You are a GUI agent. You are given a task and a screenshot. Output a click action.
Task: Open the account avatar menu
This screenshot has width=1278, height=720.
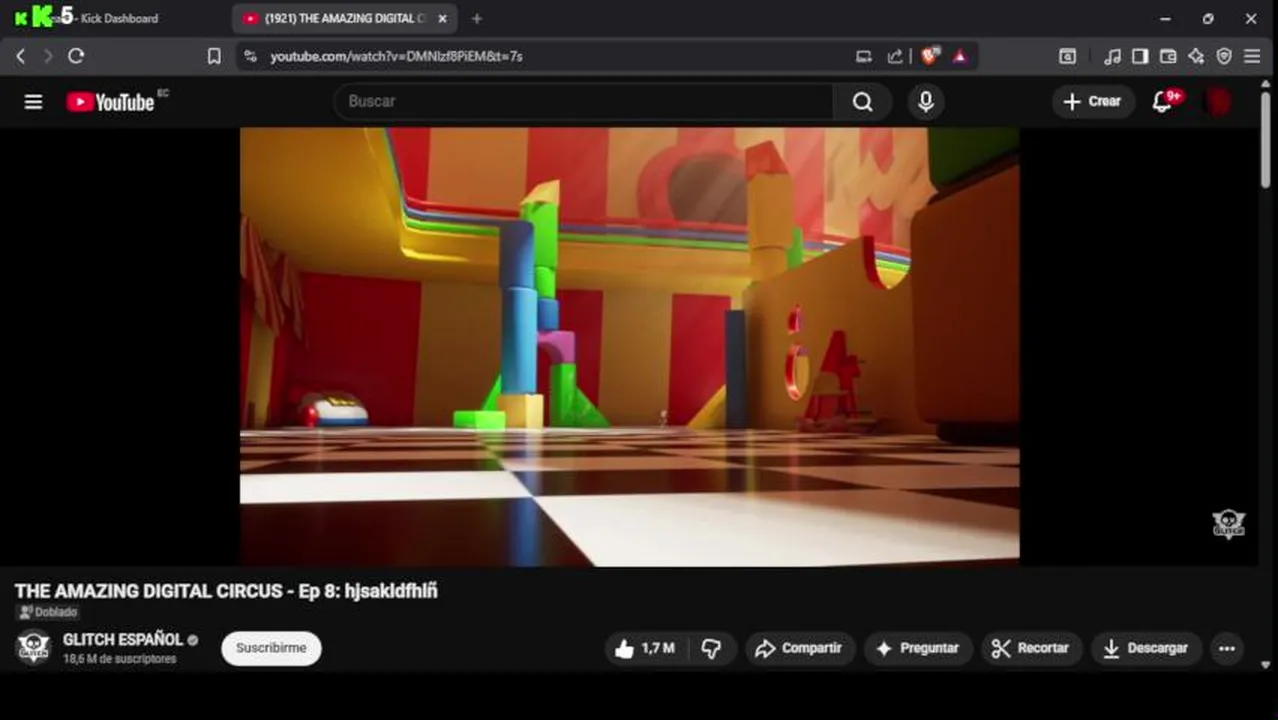1218,101
